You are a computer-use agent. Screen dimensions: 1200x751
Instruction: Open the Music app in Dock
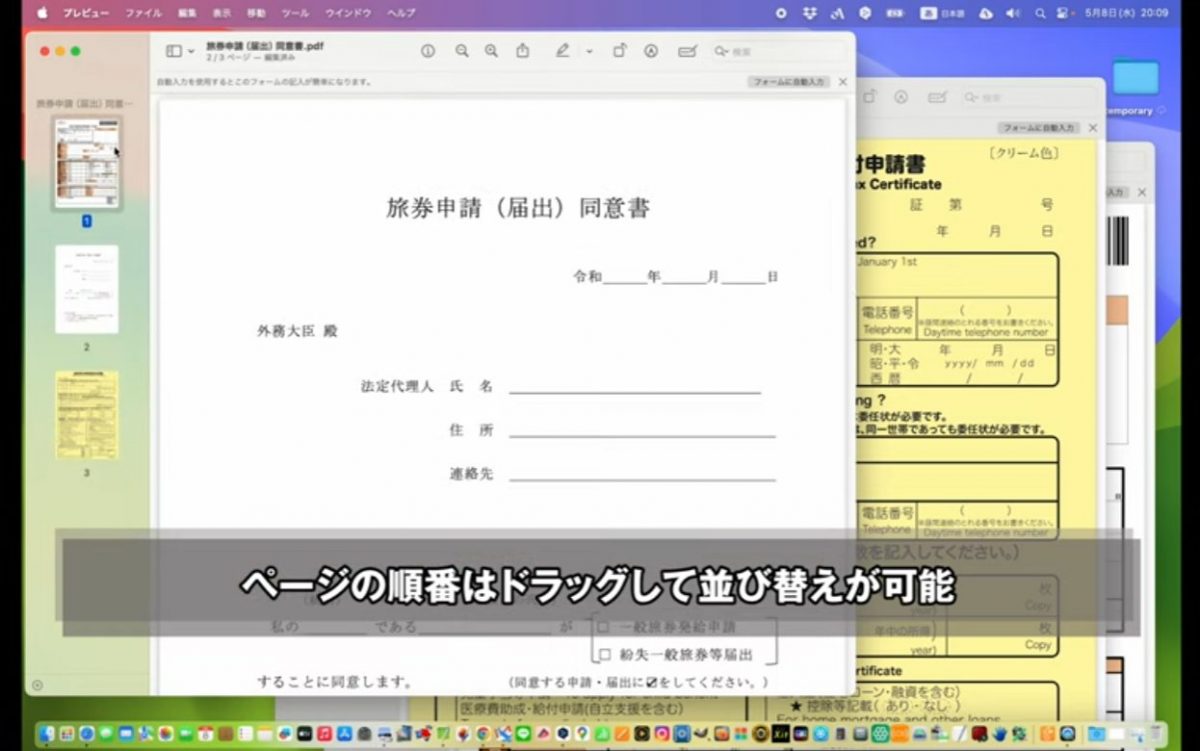tap(324, 734)
